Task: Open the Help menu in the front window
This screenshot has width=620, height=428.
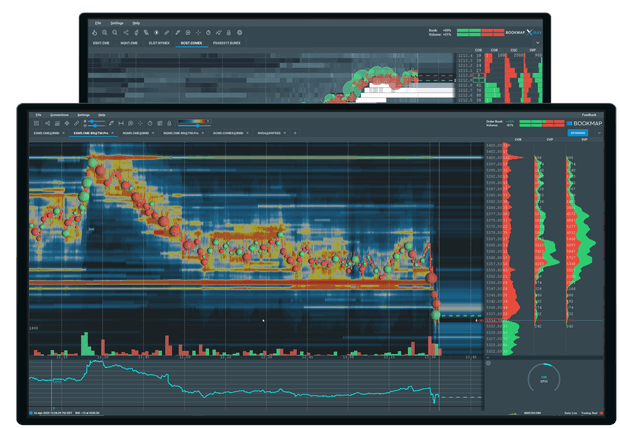Action: (x=102, y=115)
